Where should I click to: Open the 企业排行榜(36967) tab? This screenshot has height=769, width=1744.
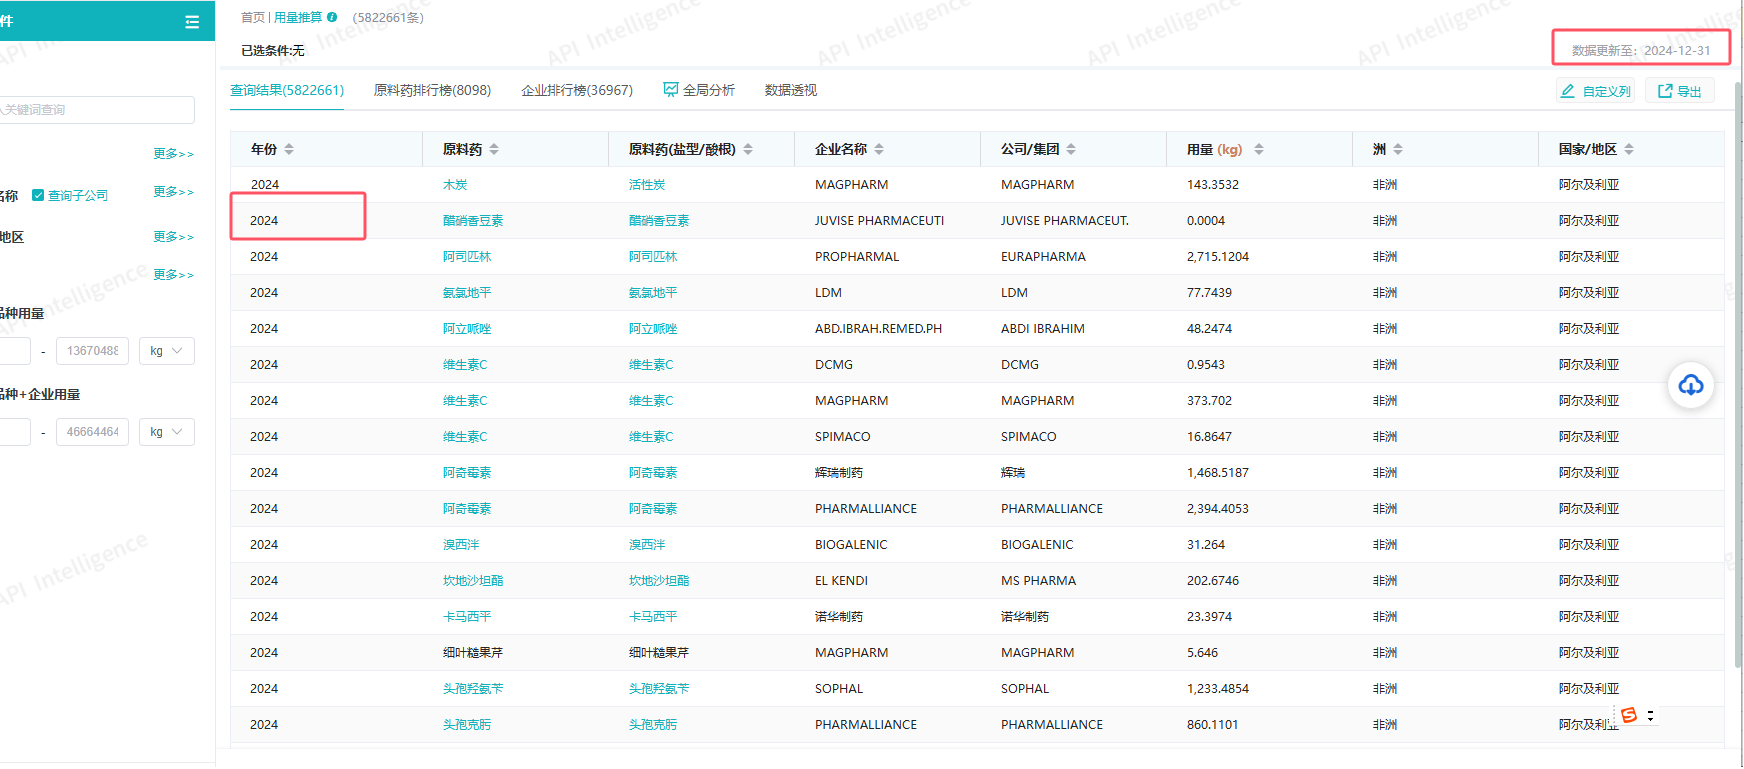pos(576,90)
